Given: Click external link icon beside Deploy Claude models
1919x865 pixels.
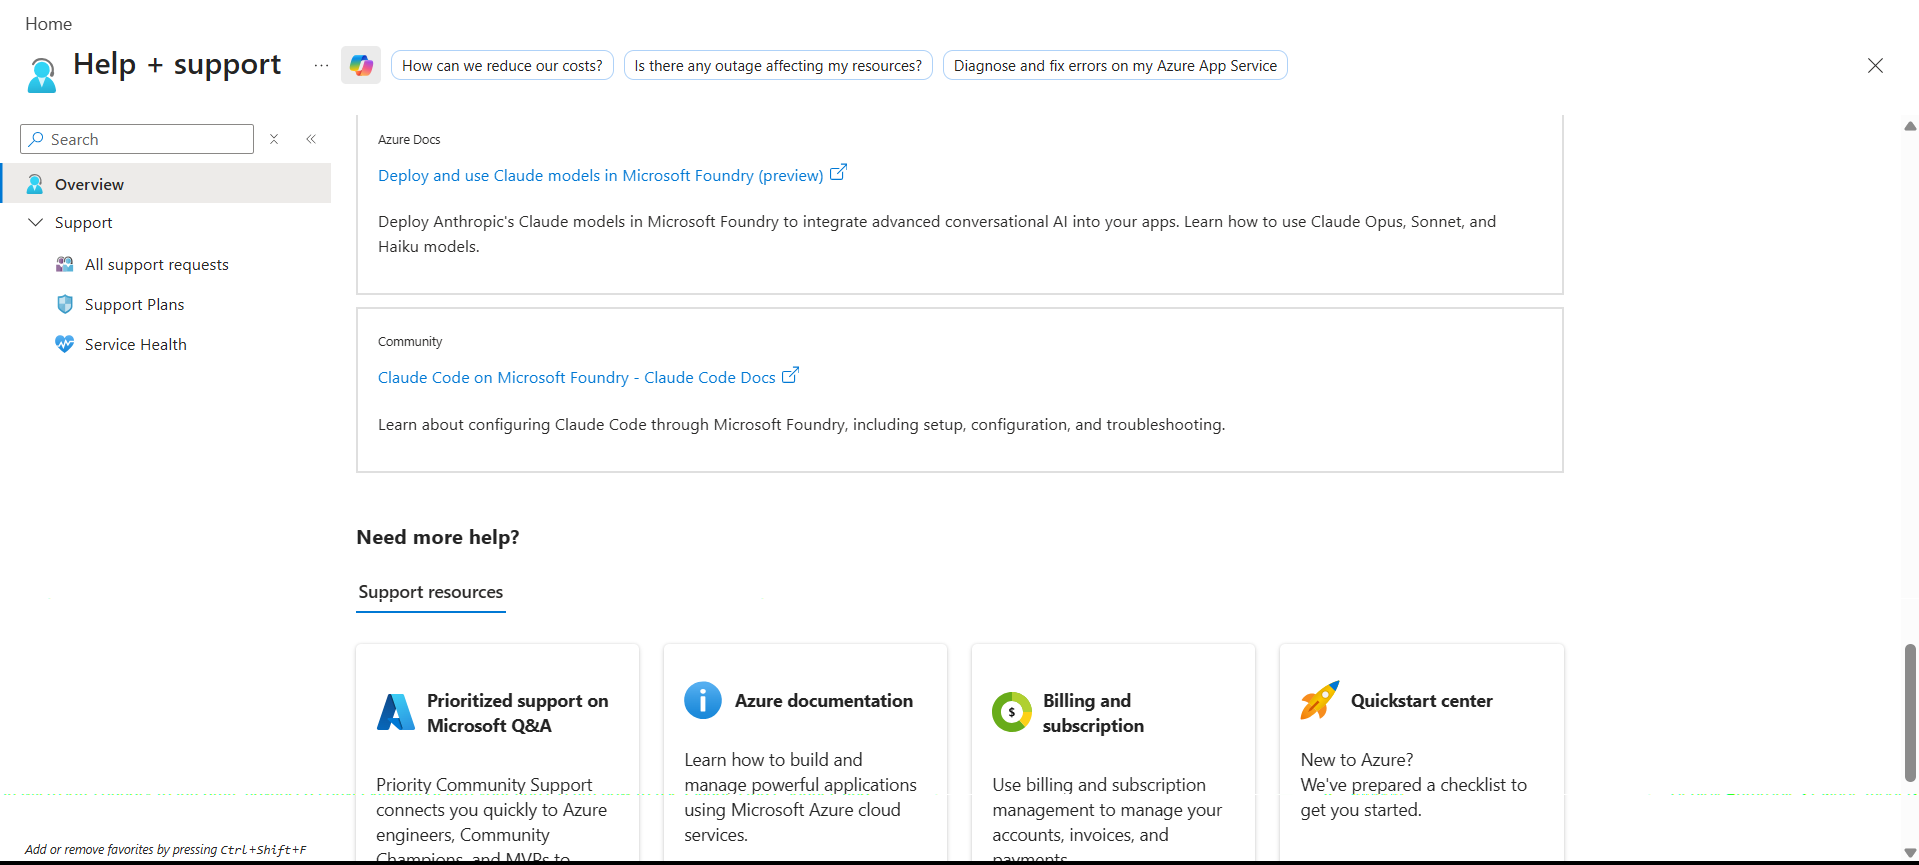Looking at the screenshot, I should pos(838,173).
